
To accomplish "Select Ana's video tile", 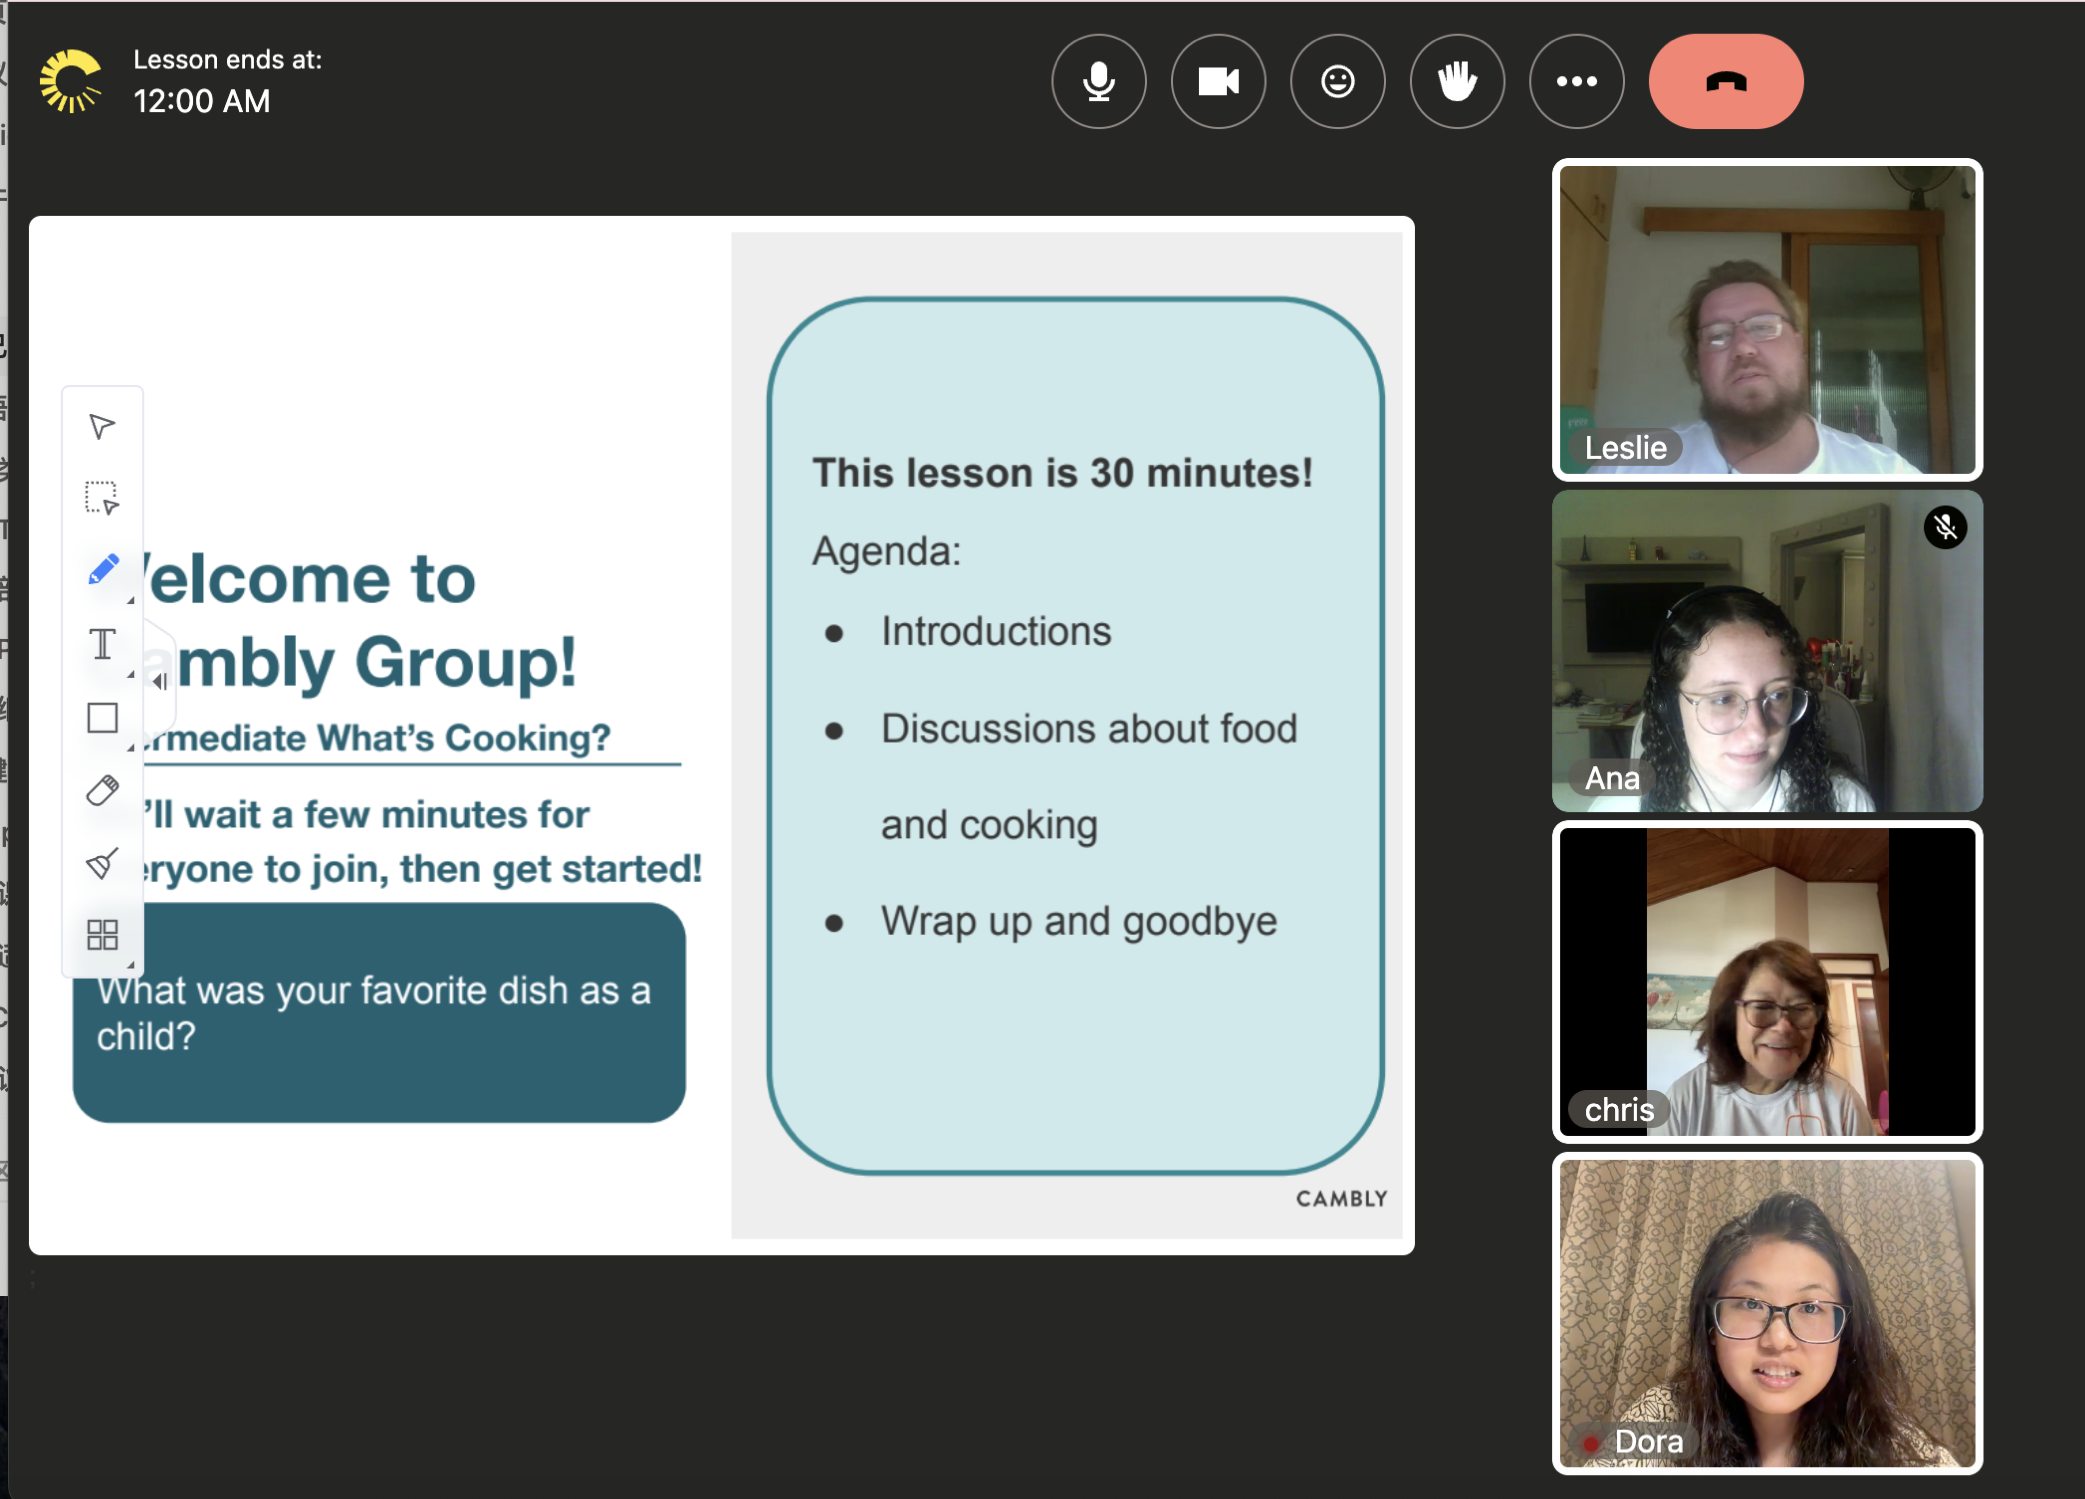I will (1766, 650).
